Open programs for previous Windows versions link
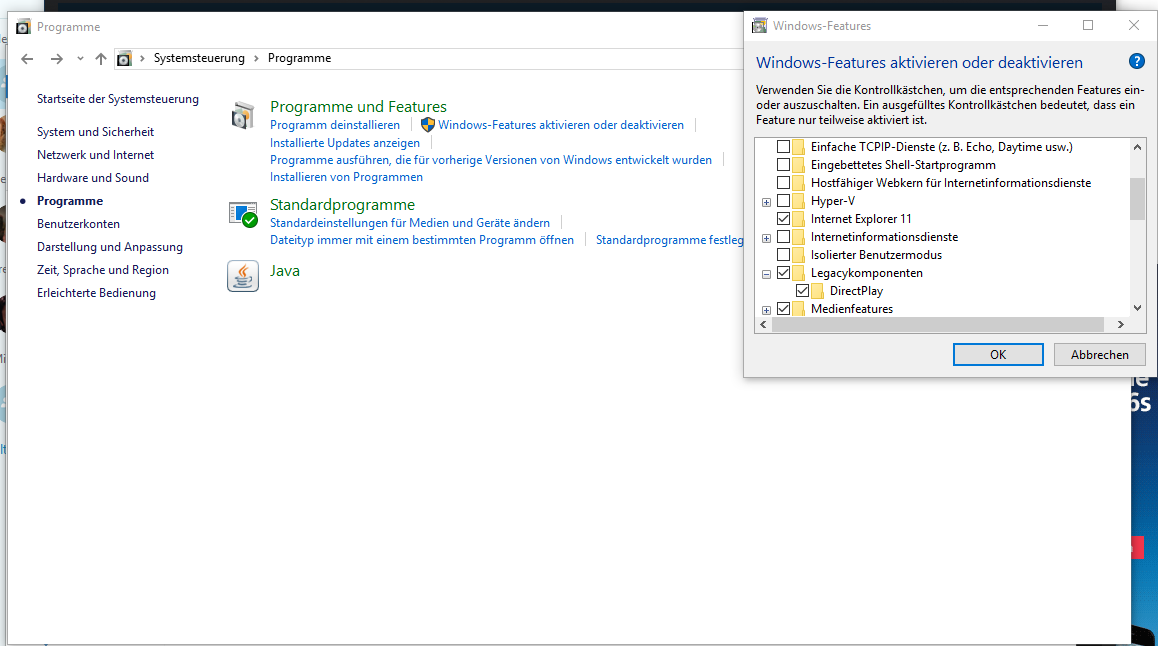The width and height of the screenshot is (1158, 646). click(491, 159)
